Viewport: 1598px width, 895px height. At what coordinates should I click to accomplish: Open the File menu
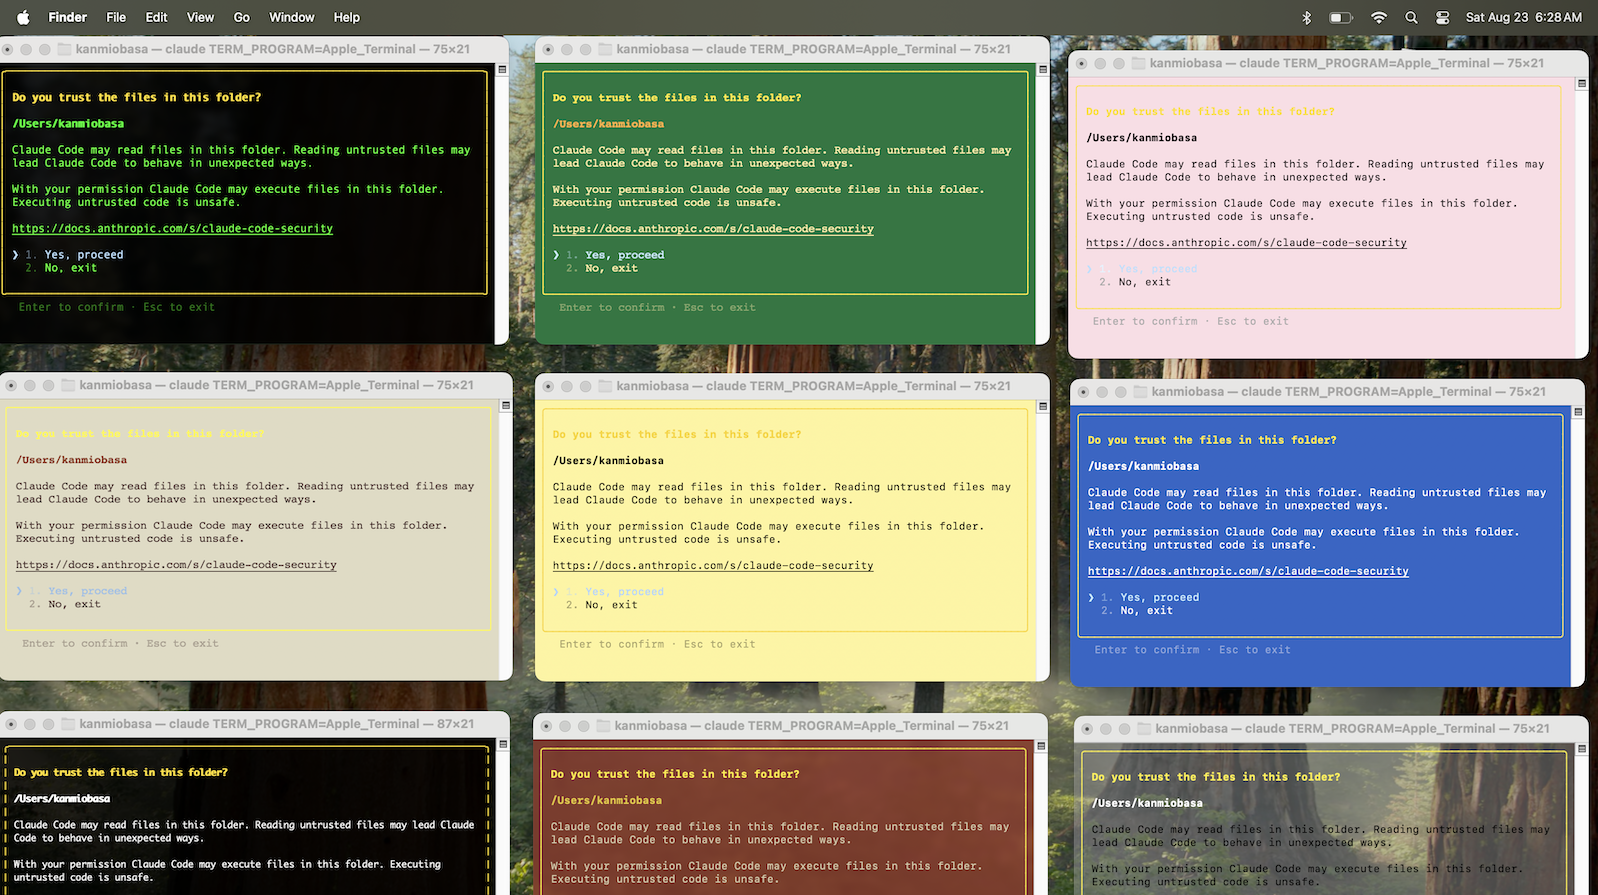116,17
